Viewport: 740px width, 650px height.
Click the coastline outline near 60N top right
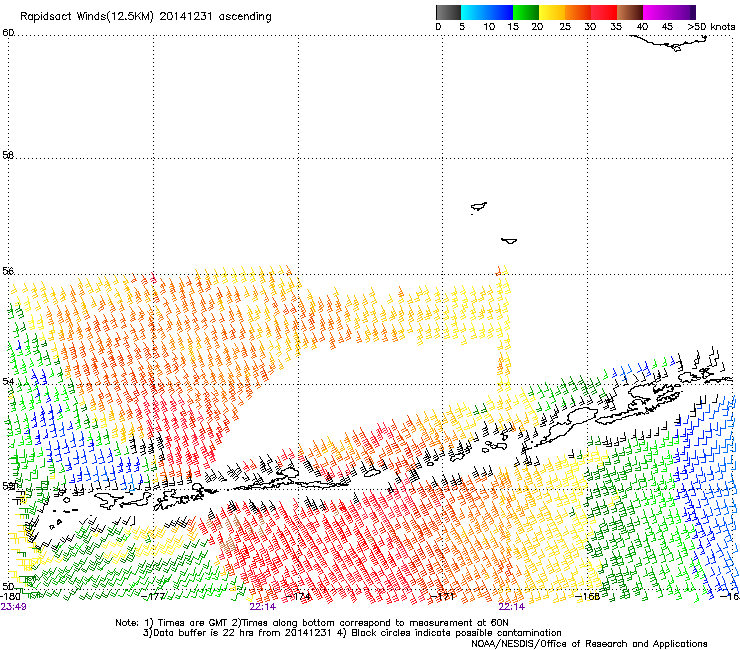coord(669,43)
